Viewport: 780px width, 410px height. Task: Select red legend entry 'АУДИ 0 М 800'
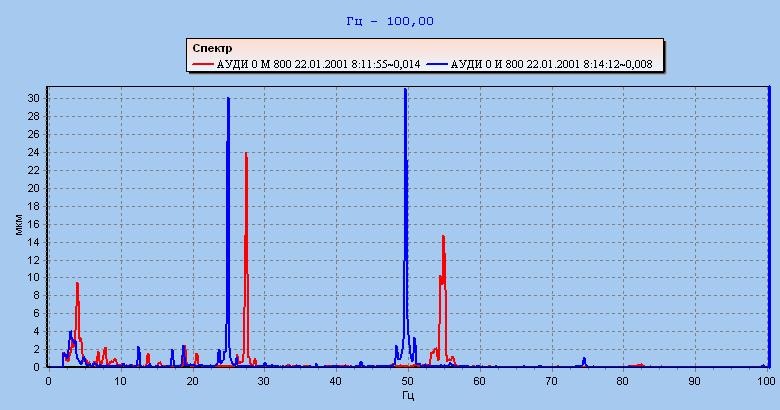tap(319, 64)
